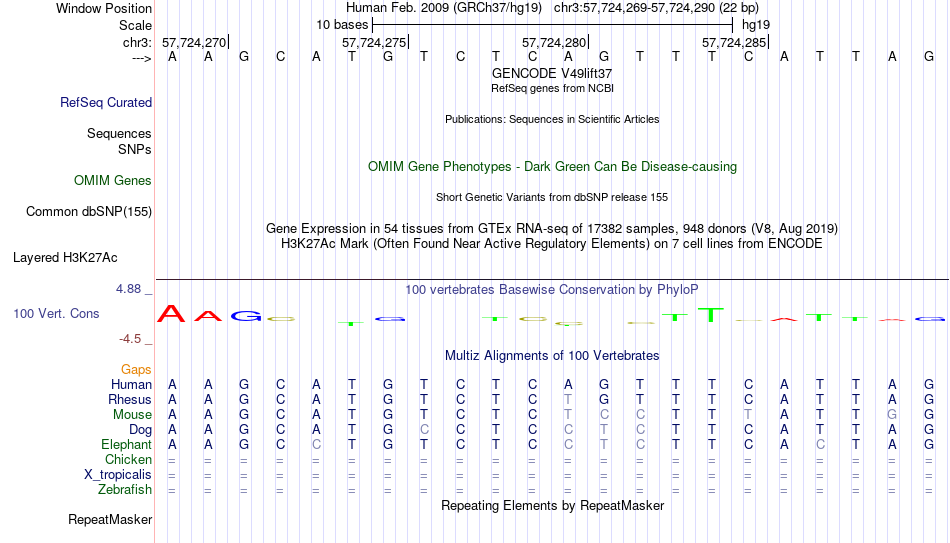Click the blue G conservation logo letter
Viewport: 950px width, 543px height.
pyautogui.click(x=246, y=316)
